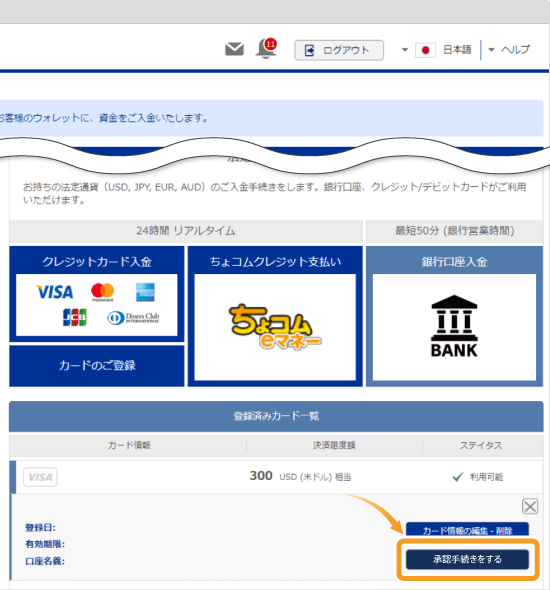Click カード情報の編集・削除 button

point(467,529)
